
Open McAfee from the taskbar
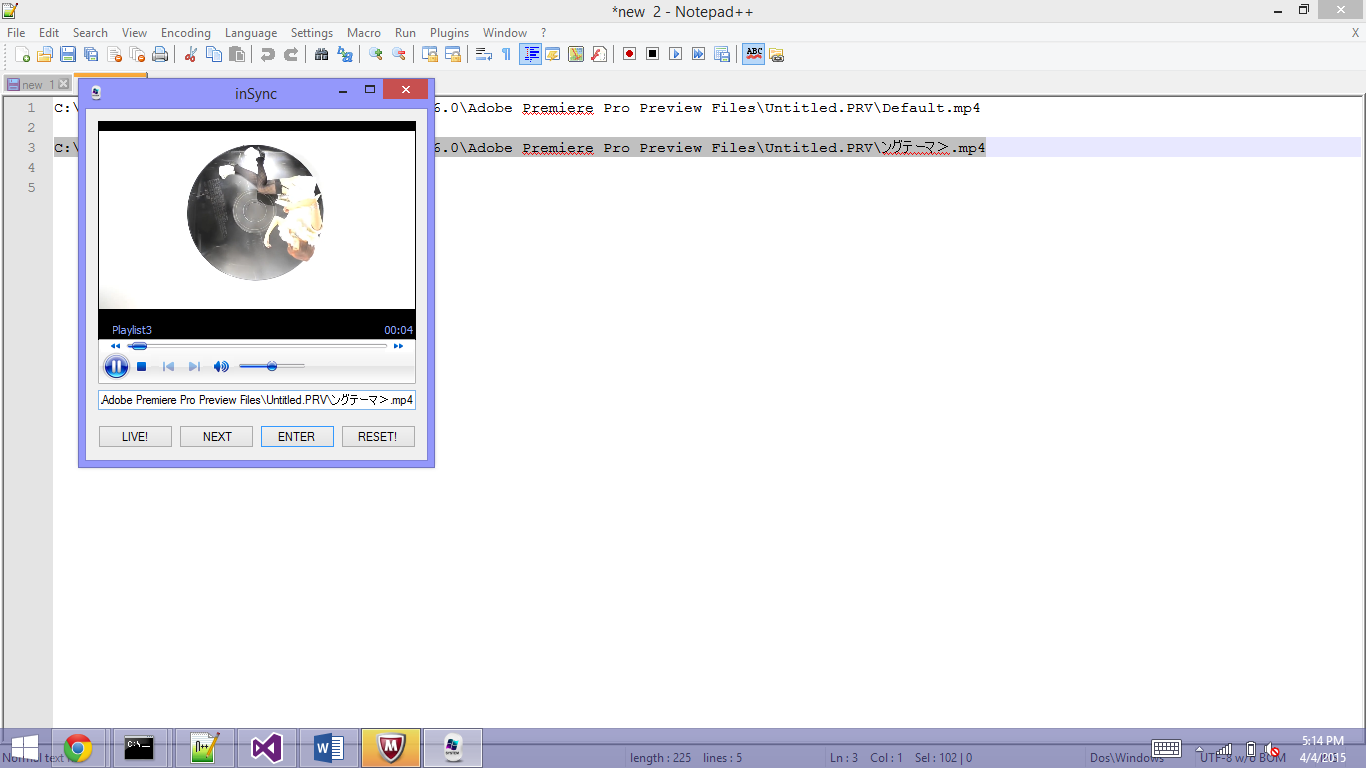point(390,748)
